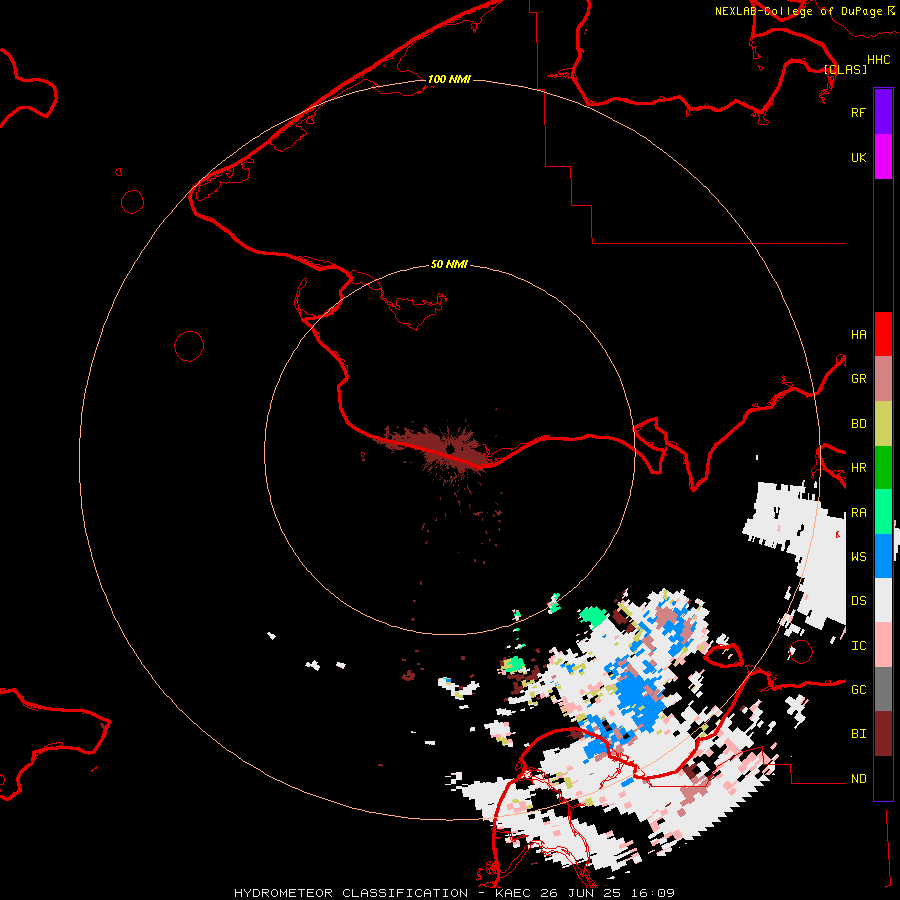Click the 100 NMI range ring label

449,79
